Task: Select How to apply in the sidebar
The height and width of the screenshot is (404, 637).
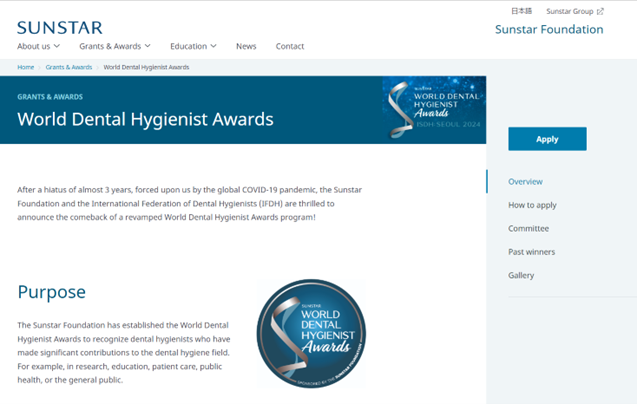Action: (x=532, y=205)
